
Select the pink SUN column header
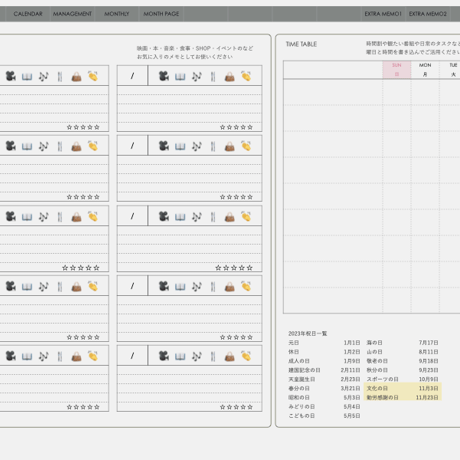tap(397, 70)
